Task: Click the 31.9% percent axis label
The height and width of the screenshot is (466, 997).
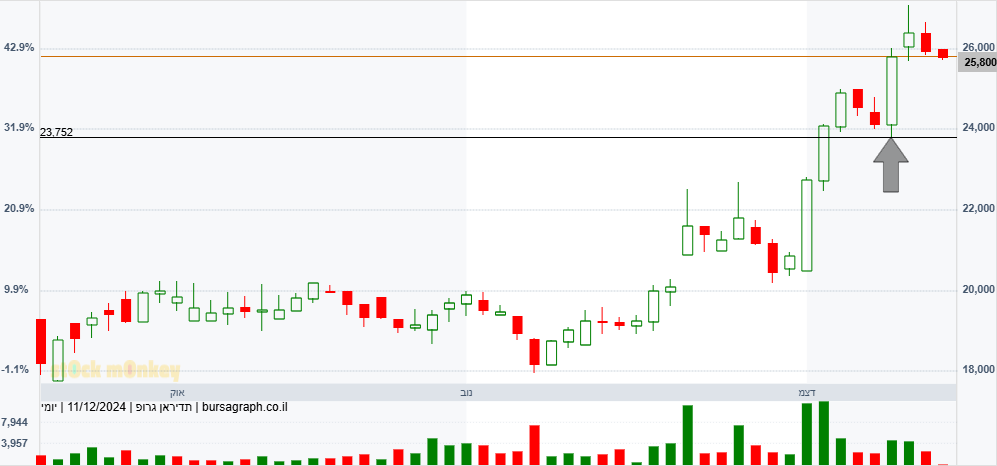Action: (x=19, y=128)
